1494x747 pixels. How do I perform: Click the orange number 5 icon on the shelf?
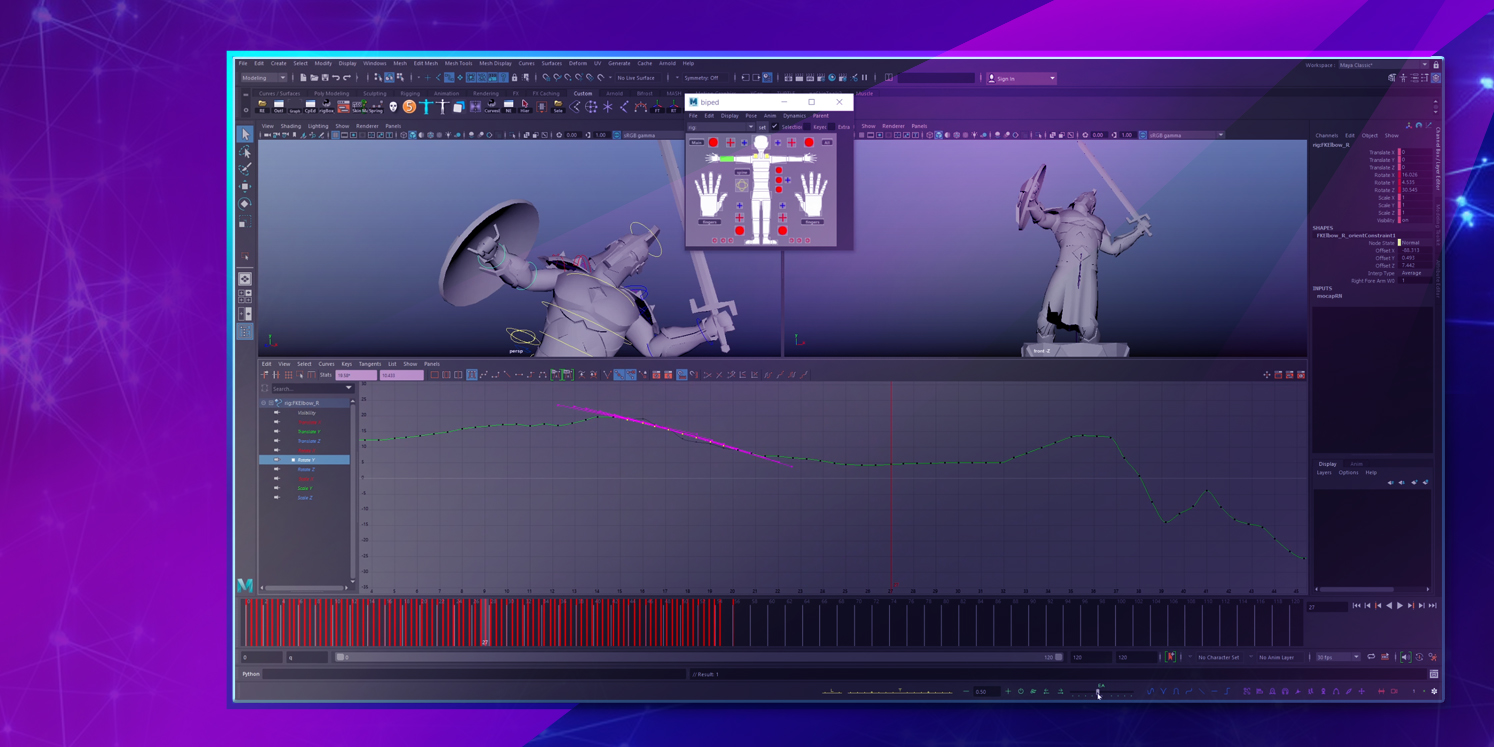pos(410,105)
